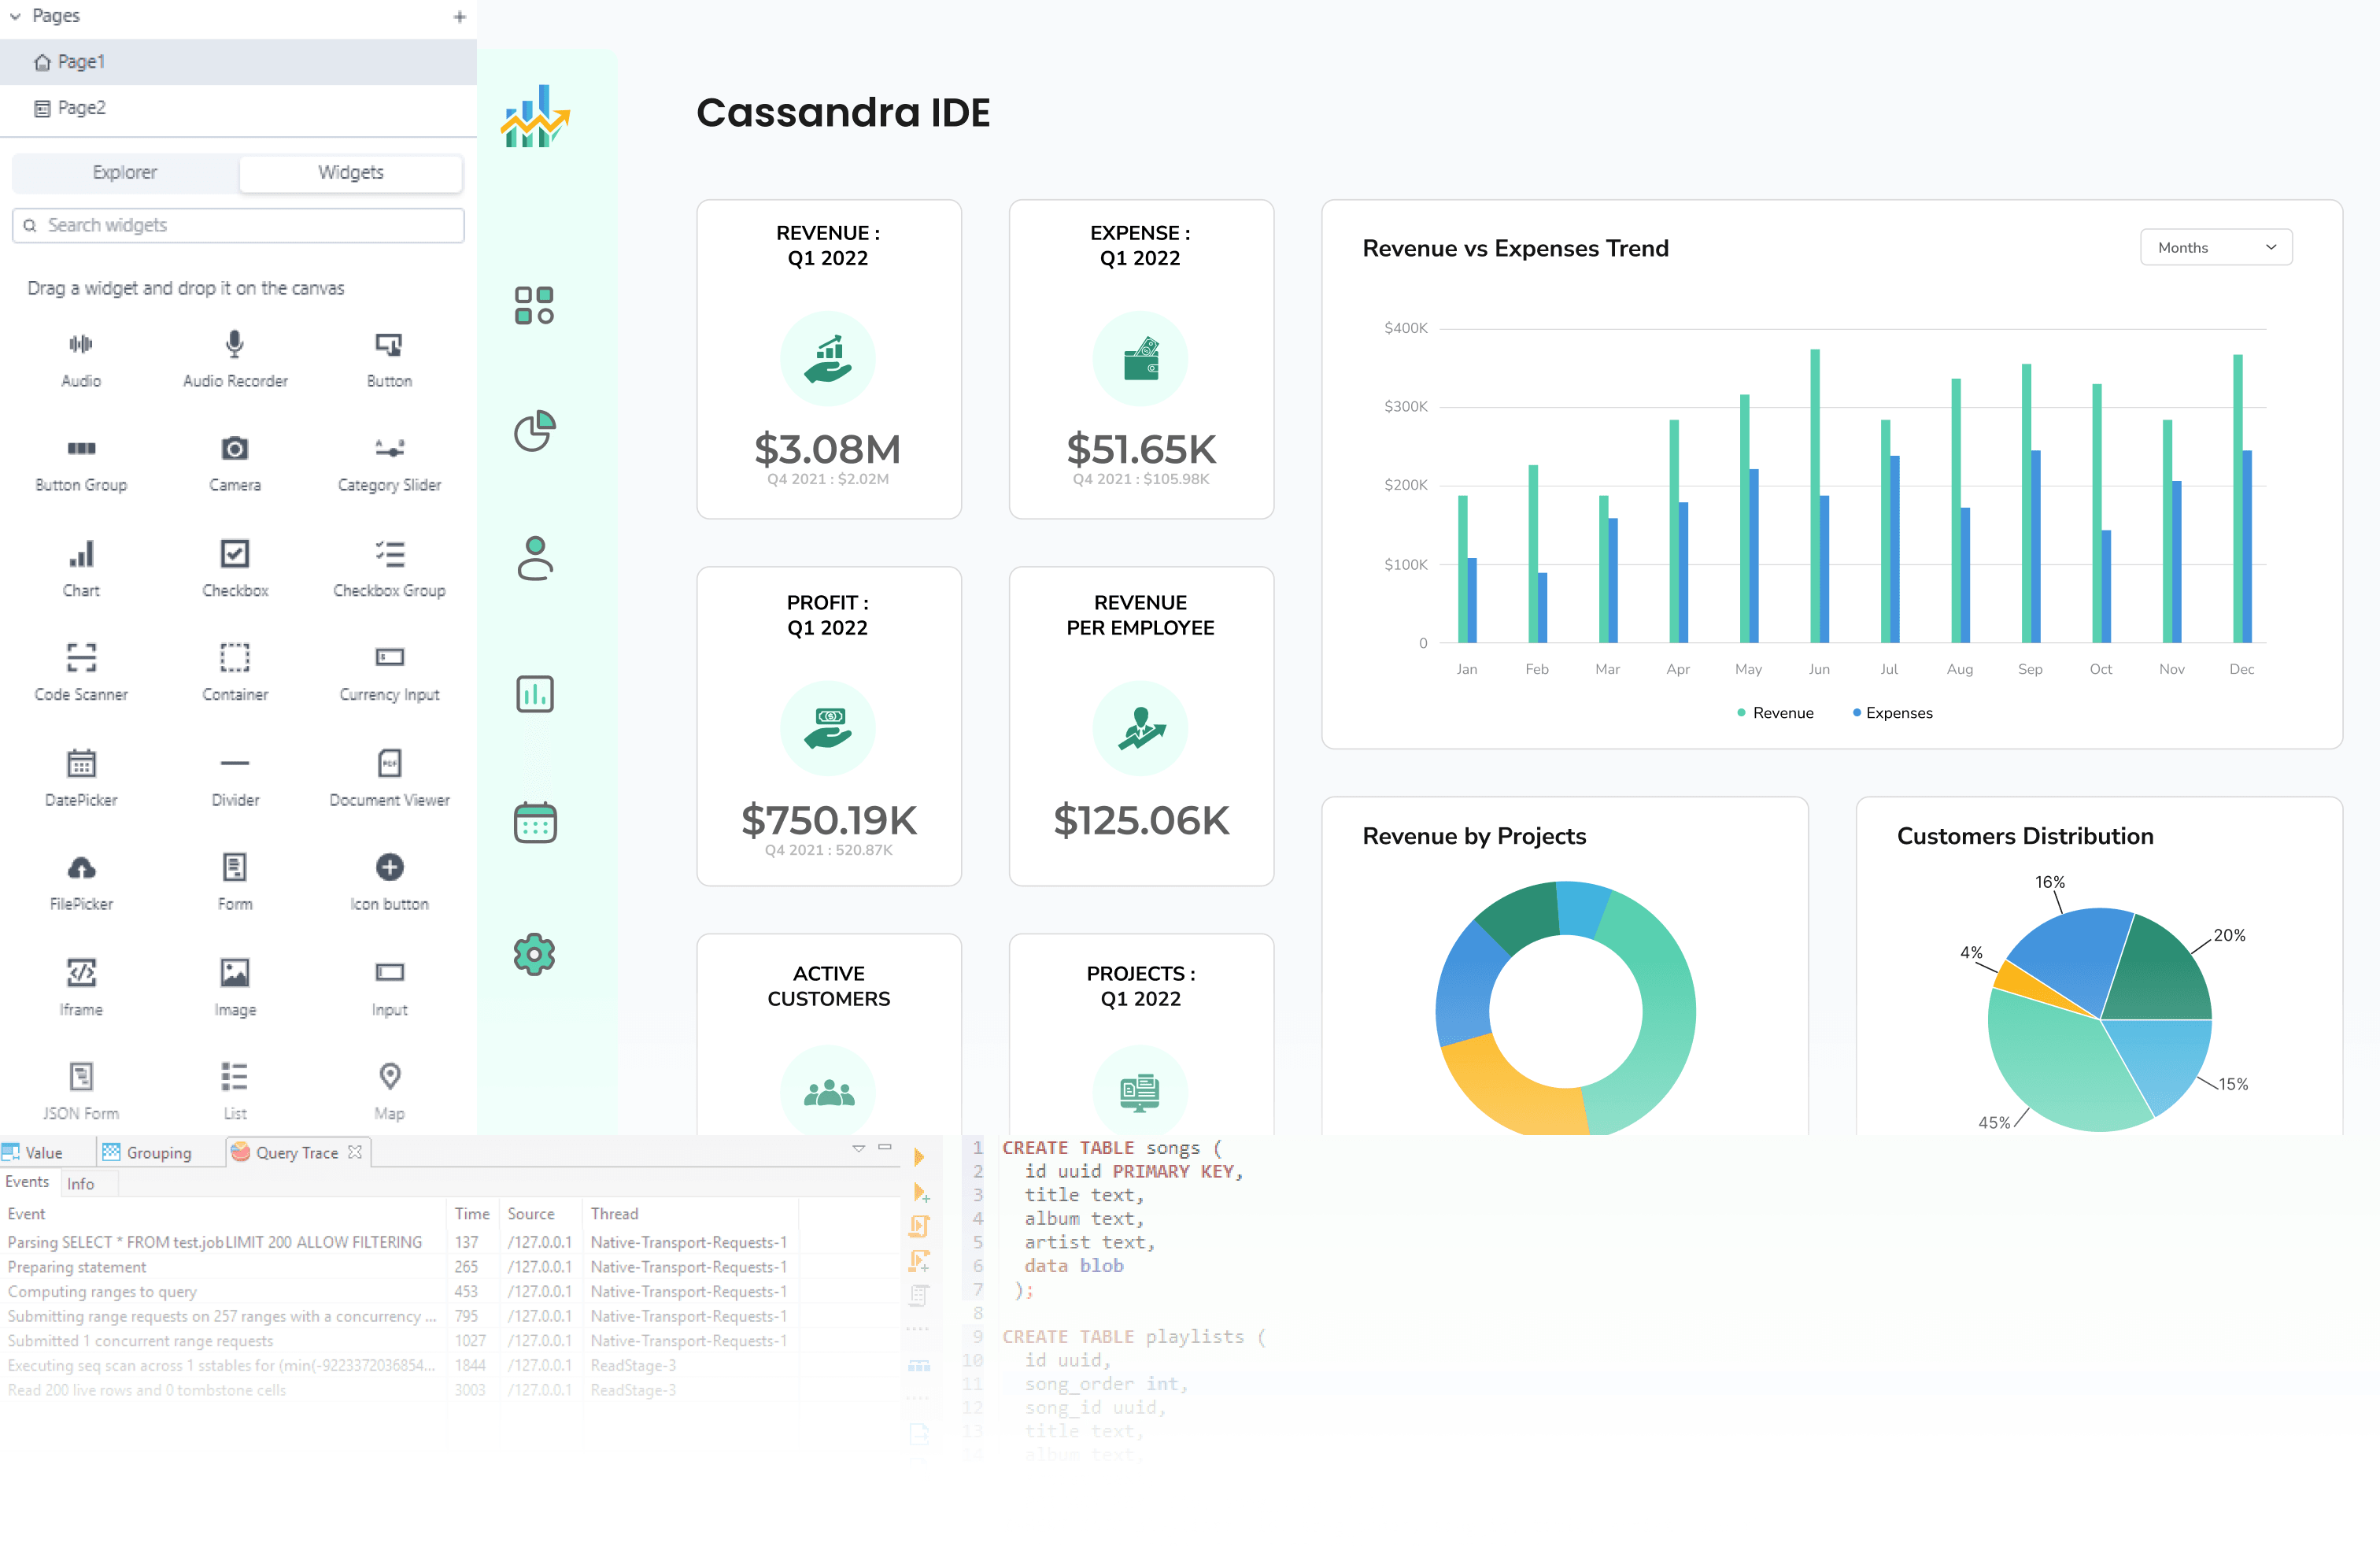This screenshot has height=1546, width=2380.
Task: Open view menu triangle in trace panel
Action: 858,1148
